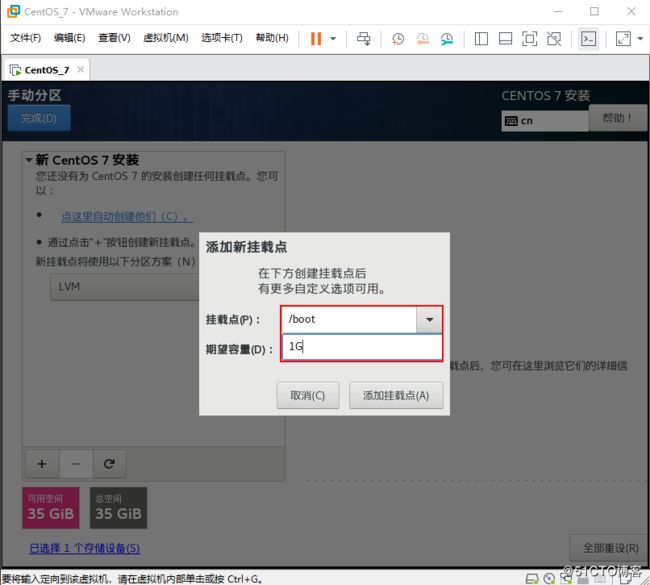Screen dimensions: 650x585
Task: Click the VMware Workstation title bar logo
Action: click(14, 12)
